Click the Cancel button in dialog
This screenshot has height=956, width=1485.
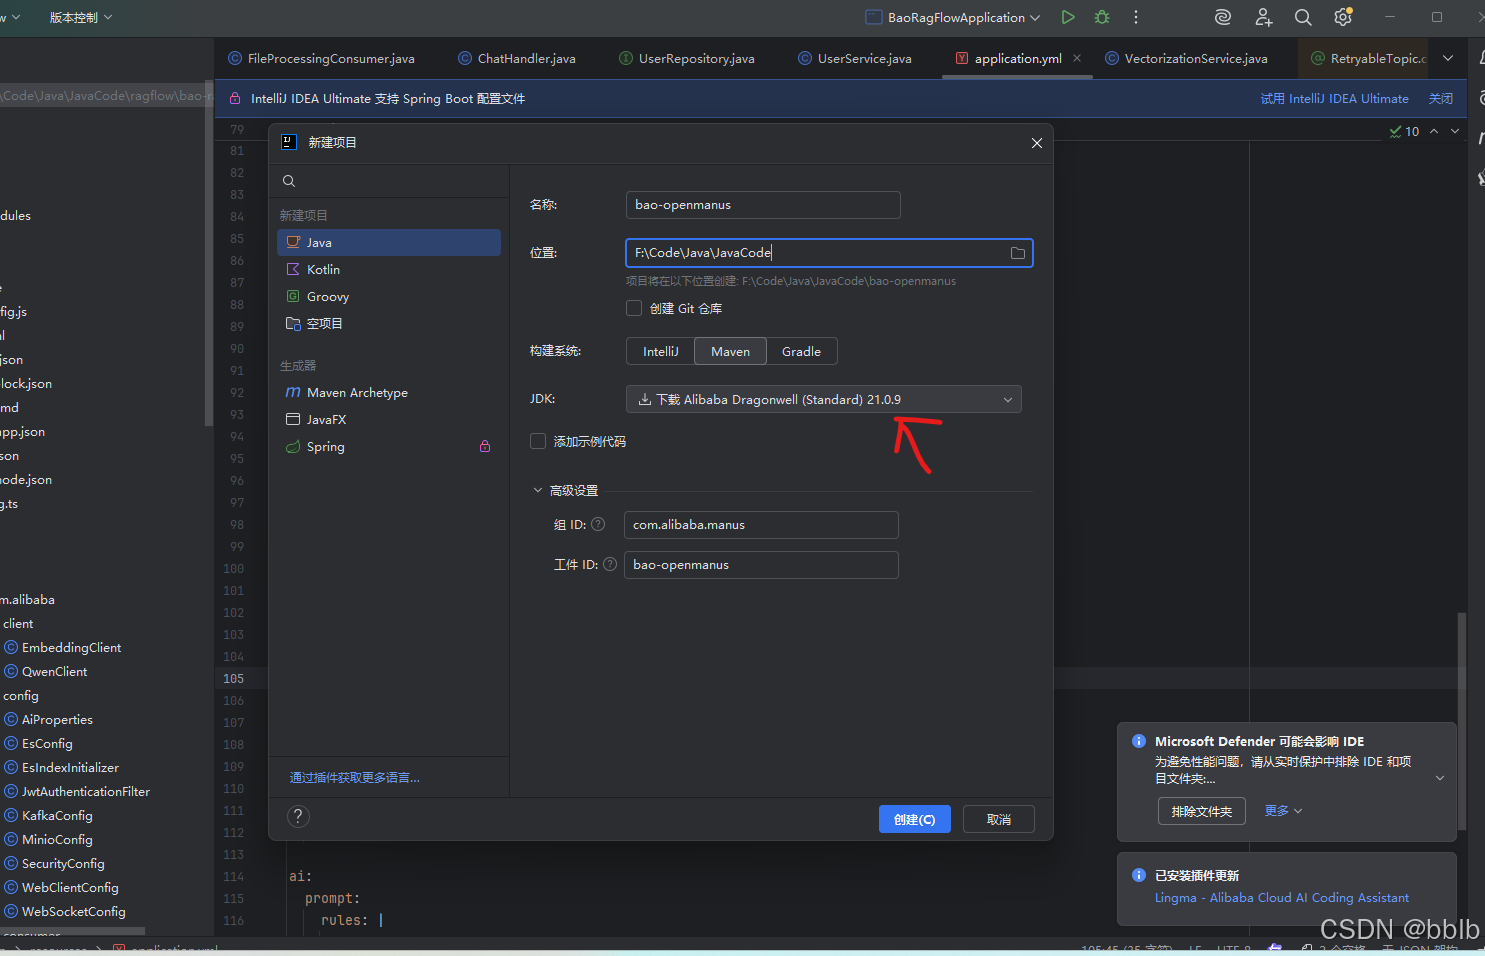999,819
